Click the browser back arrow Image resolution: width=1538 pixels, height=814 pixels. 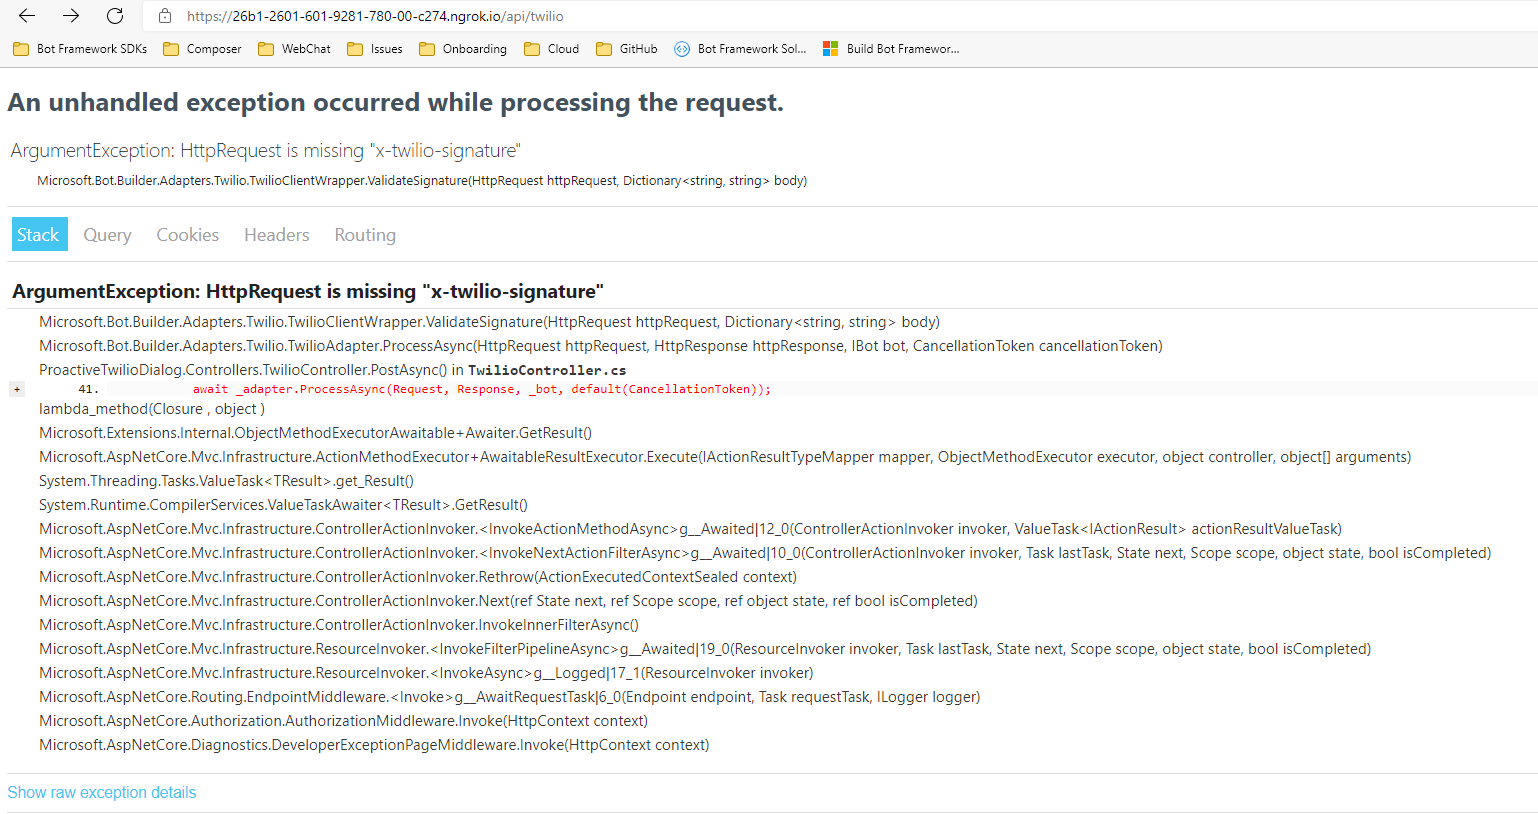[x=26, y=16]
